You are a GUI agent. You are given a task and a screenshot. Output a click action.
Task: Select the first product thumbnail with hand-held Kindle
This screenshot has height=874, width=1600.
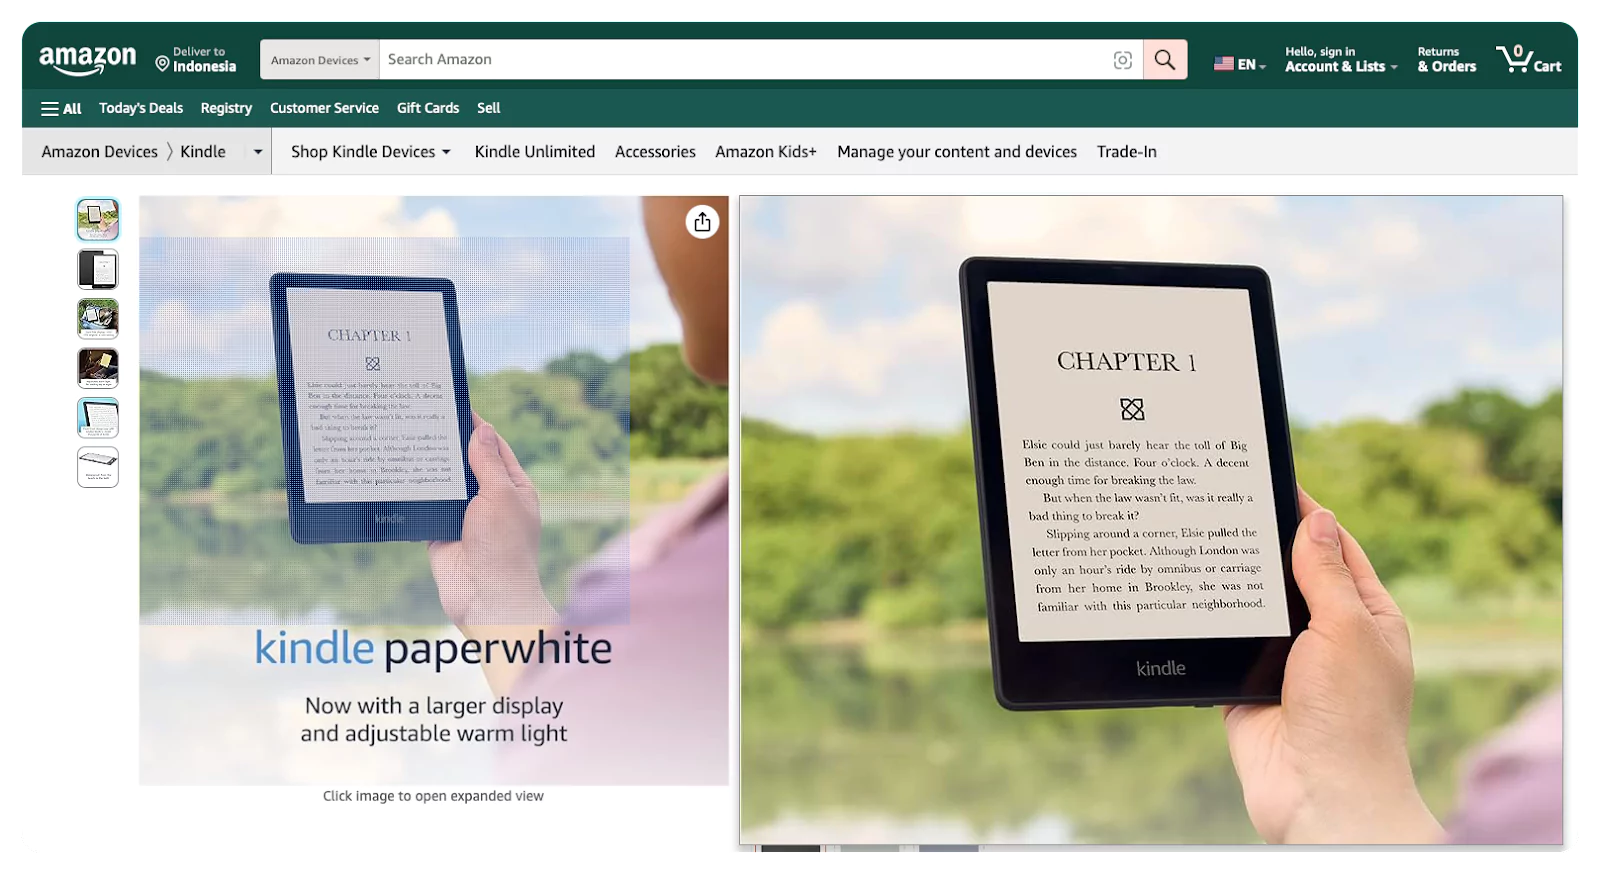(x=98, y=220)
